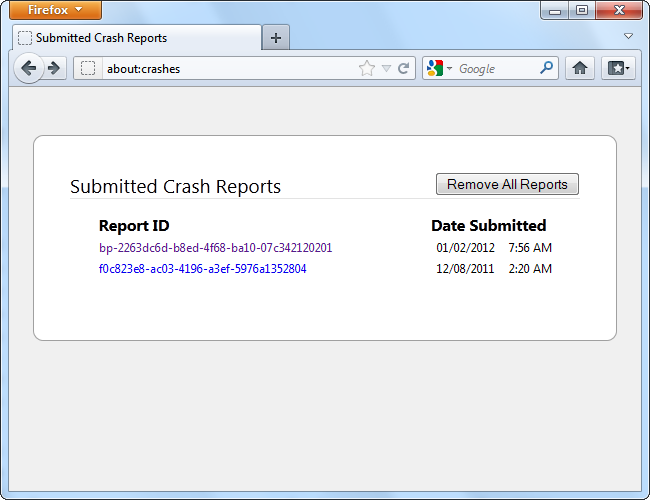Select the date 01/02/2012
650x500 pixels.
(x=465, y=248)
